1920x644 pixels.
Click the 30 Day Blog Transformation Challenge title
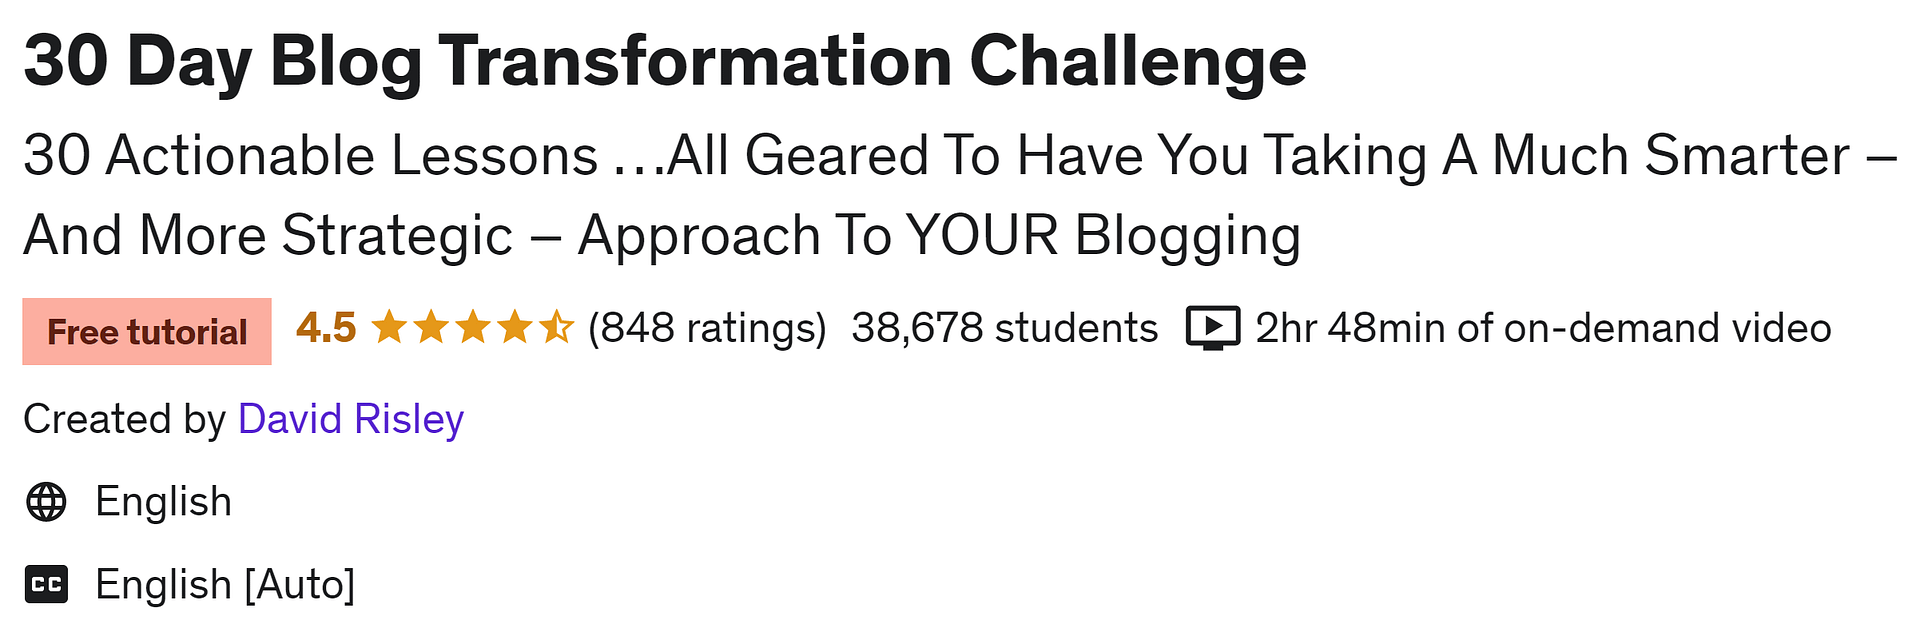665,62
